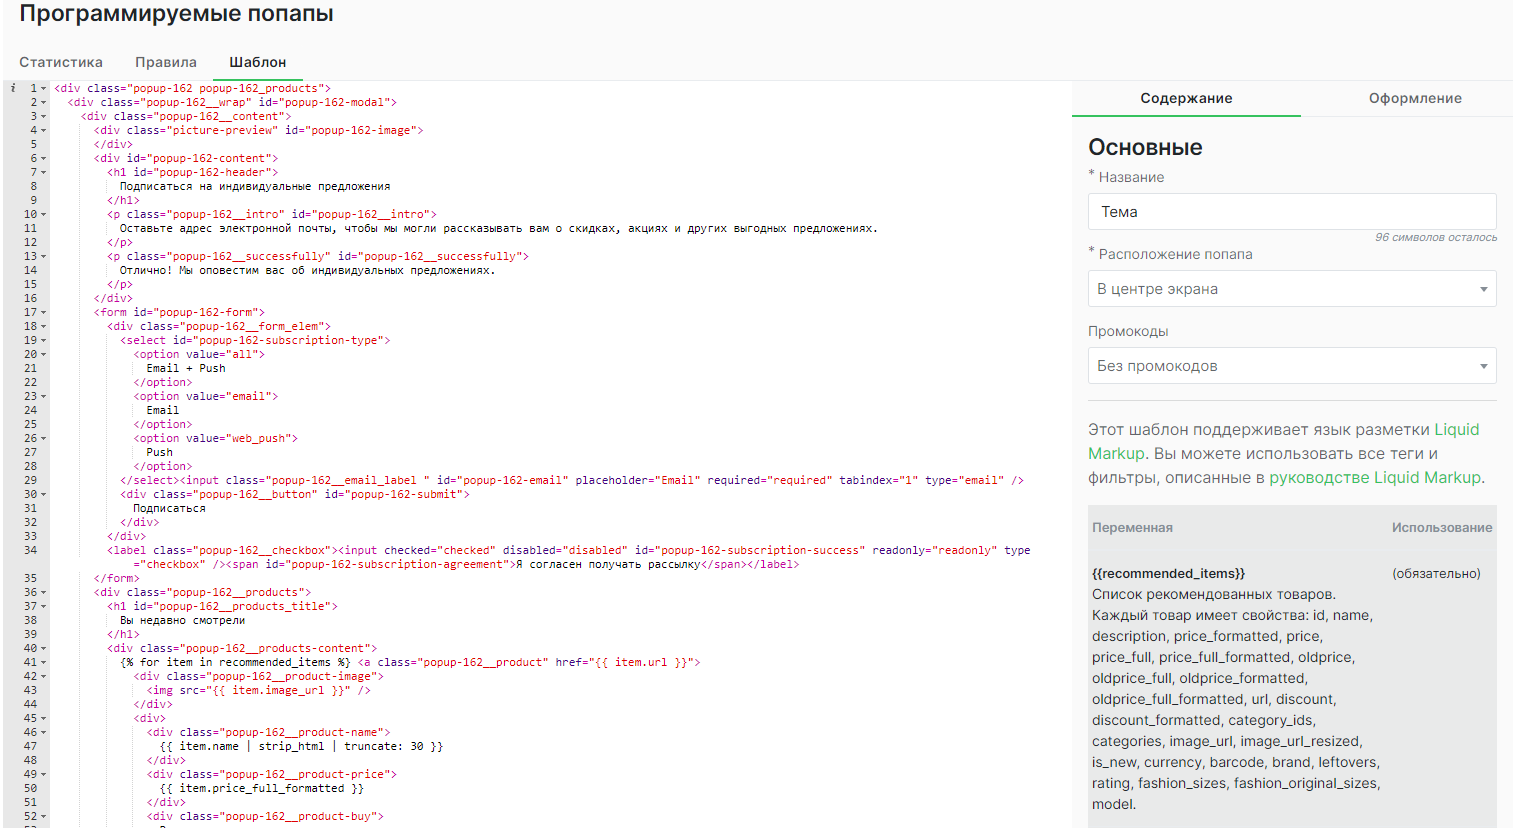The height and width of the screenshot is (828, 1513).
Task: Collapse the paragraph element on line 10
Action: (41, 213)
